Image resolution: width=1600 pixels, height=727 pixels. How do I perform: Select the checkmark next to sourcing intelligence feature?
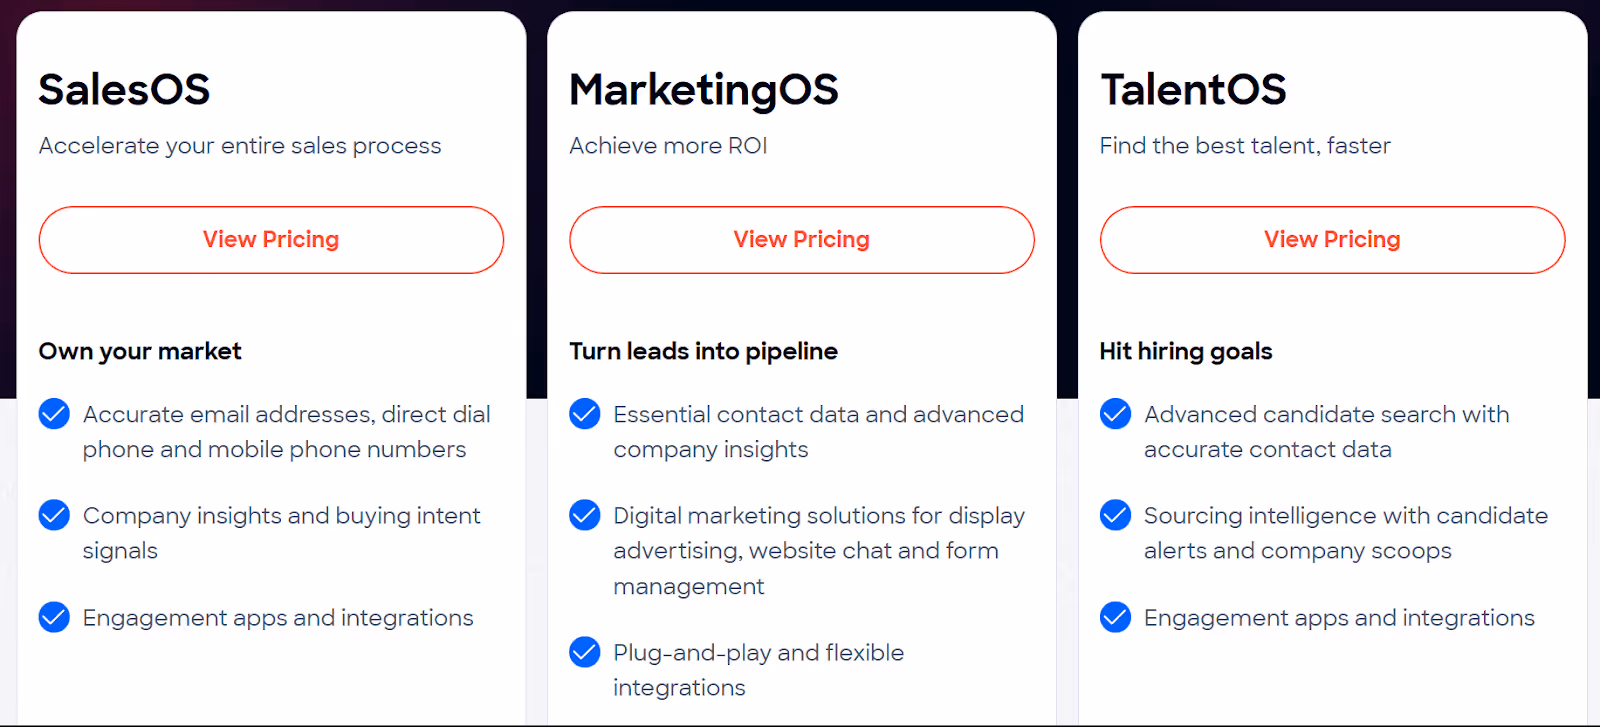[1115, 515]
